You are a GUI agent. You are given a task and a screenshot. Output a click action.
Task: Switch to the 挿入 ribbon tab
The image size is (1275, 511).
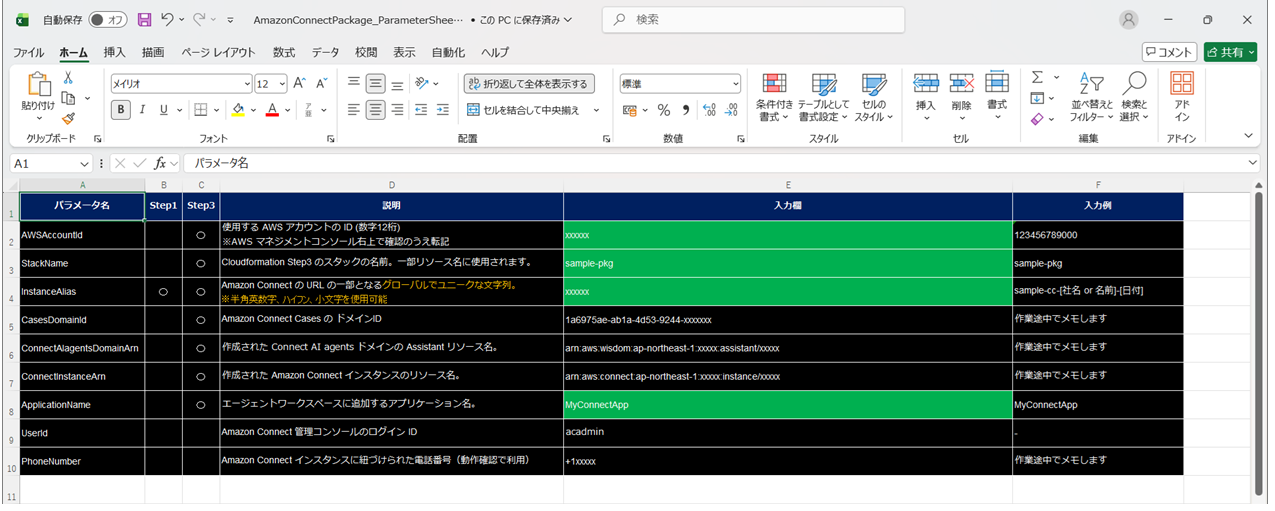click(x=115, y=52)
